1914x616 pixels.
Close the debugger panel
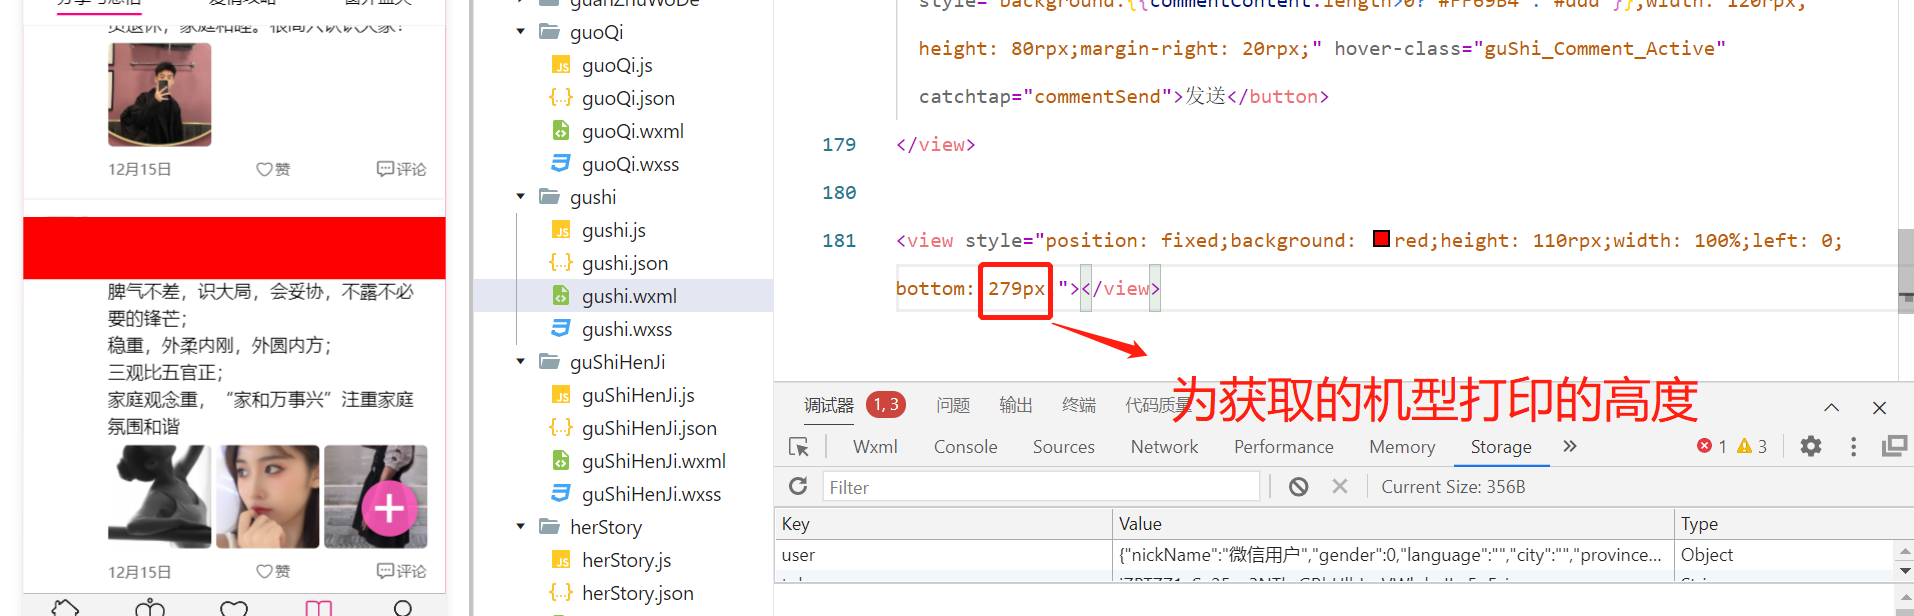(1879, 407)
